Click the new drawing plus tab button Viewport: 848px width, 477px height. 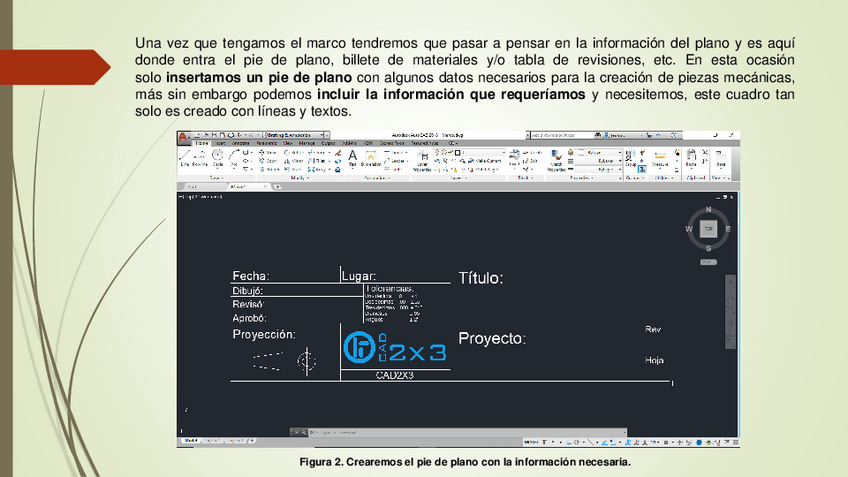(x=277, y=187)
